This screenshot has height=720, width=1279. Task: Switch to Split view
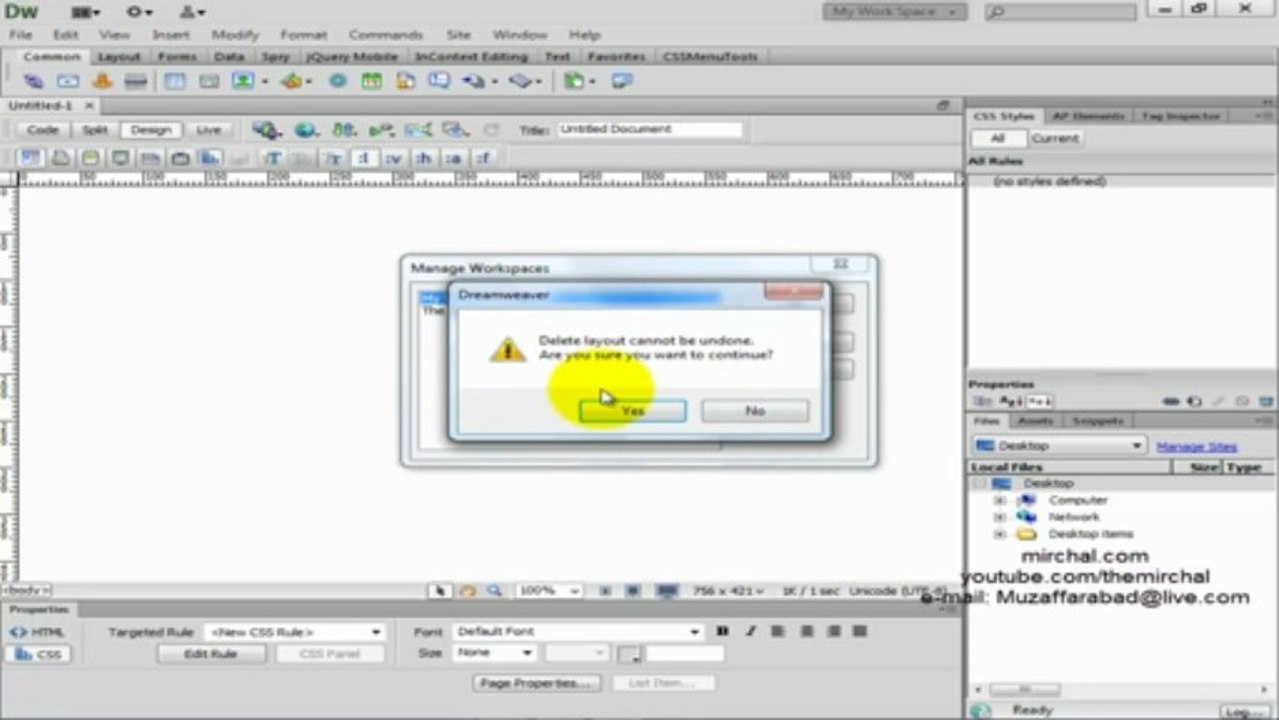click(94, 130)
